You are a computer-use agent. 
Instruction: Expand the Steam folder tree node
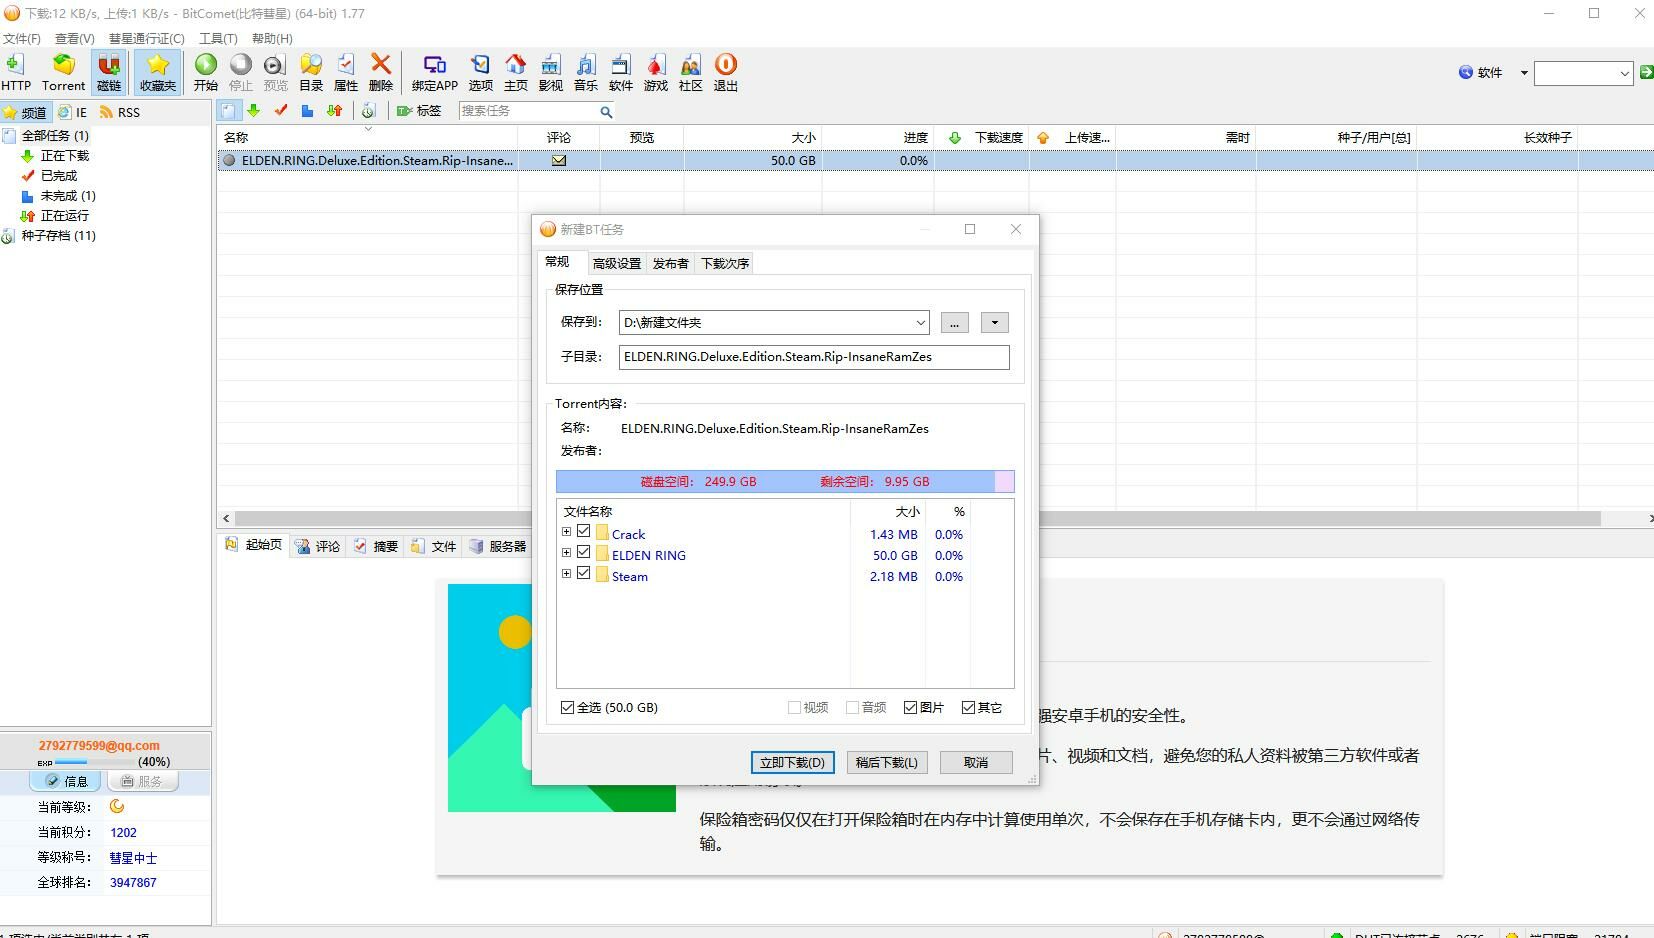pos(567,574)
